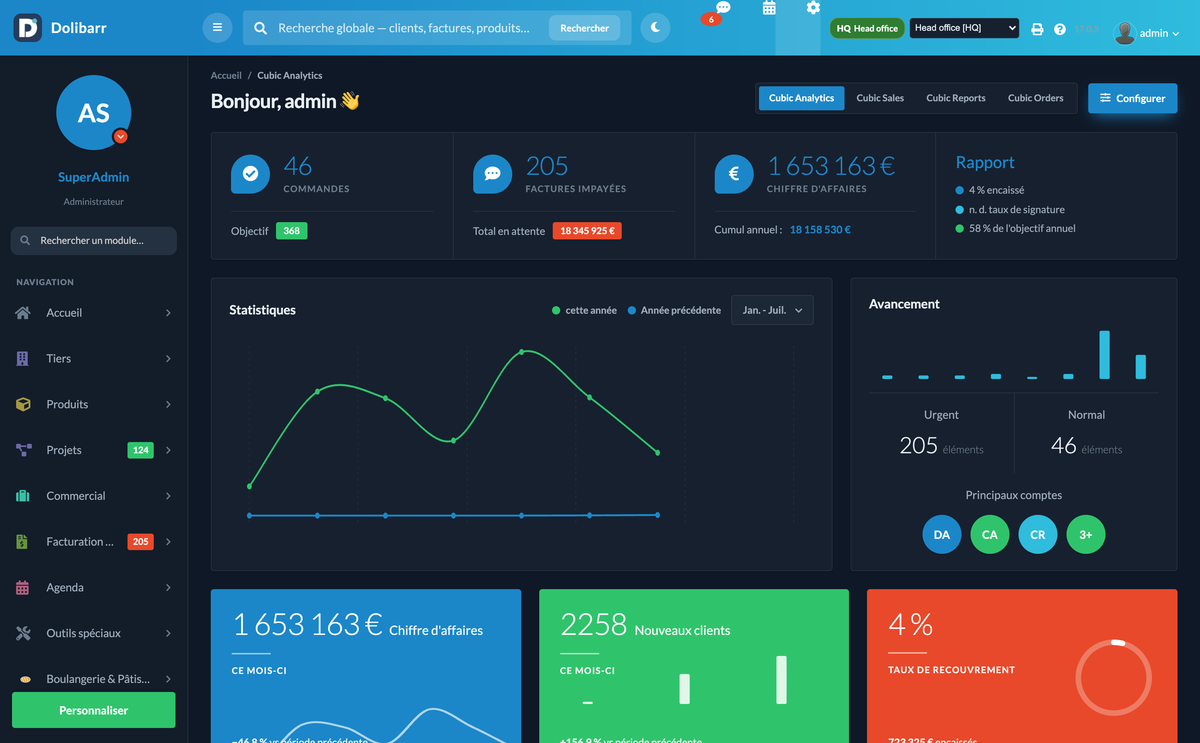This screenshot has width=1200, height=743.
Task: Select the Head office [HQ] entity dropdown
Action: (x=964, y=28)
